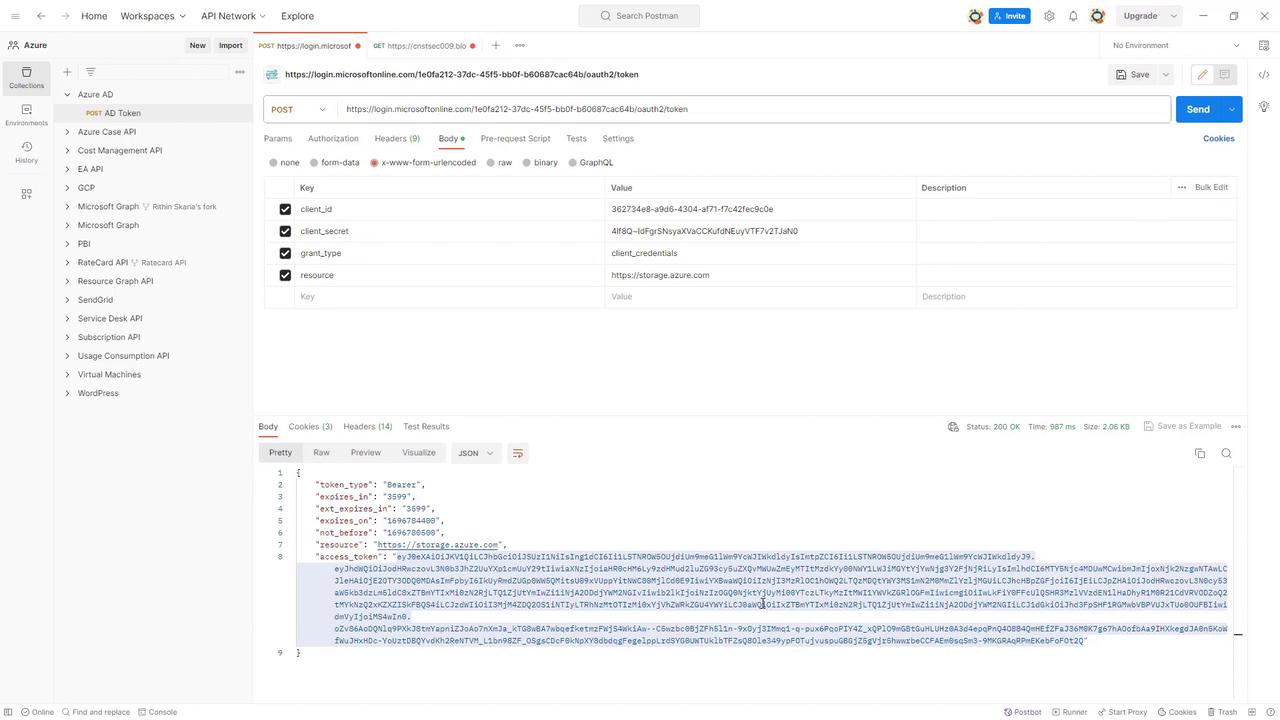Open response more options ellipsis

pos(1236,427)
